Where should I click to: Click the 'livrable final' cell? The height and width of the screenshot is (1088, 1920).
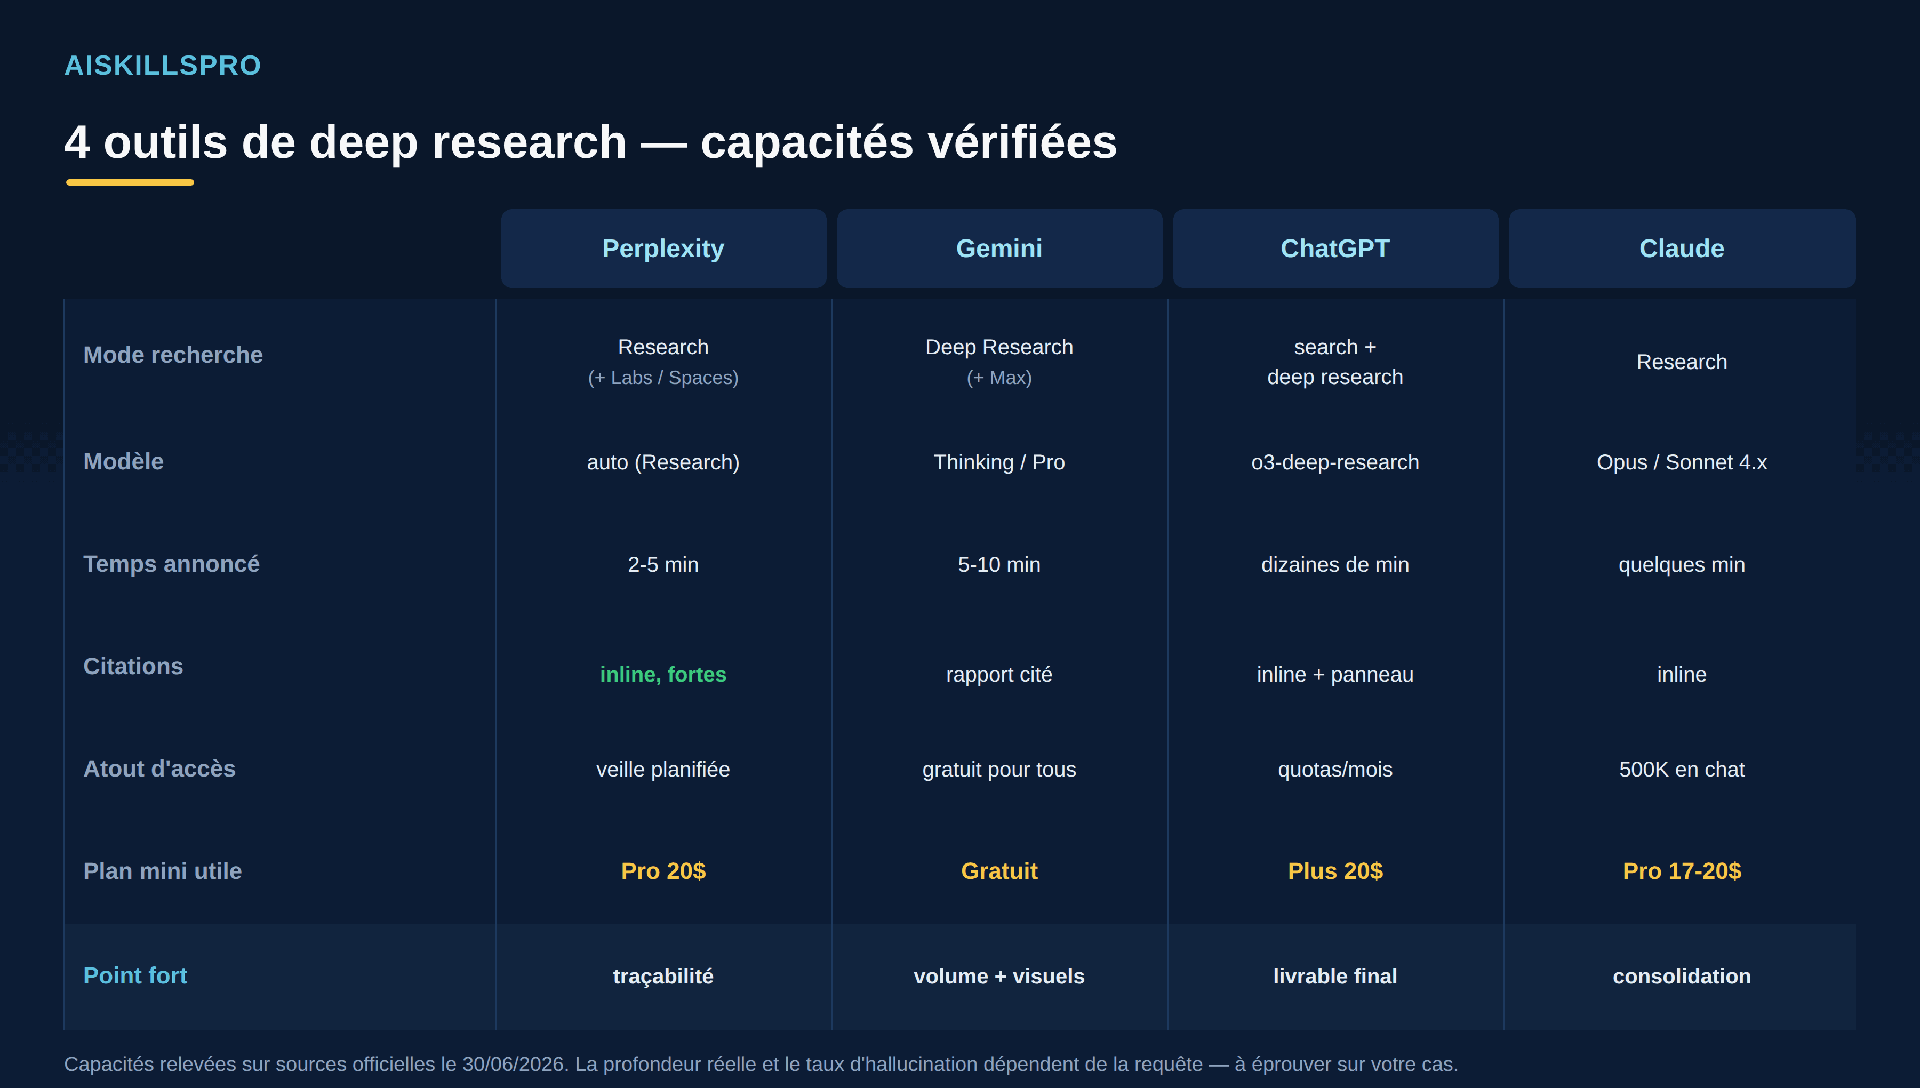coord(1335,976)
